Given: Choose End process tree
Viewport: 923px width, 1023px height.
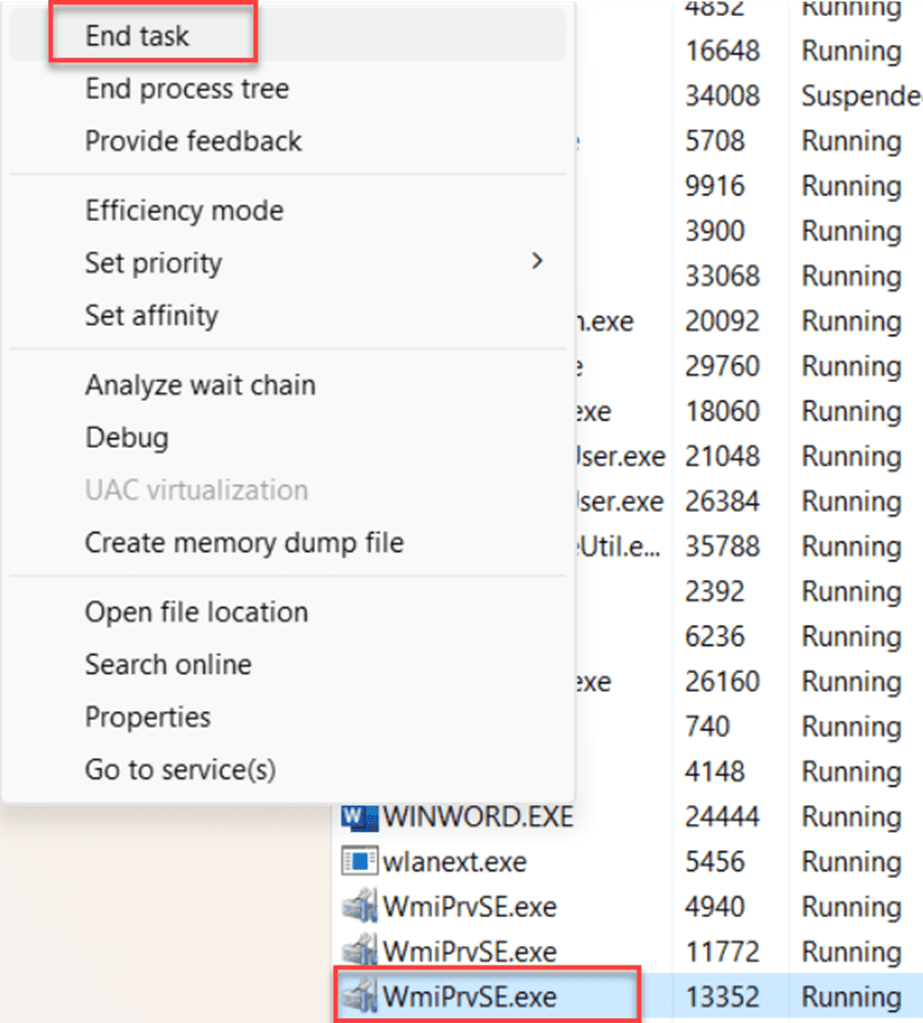Looking at the screenshot, I should point(187,88).
